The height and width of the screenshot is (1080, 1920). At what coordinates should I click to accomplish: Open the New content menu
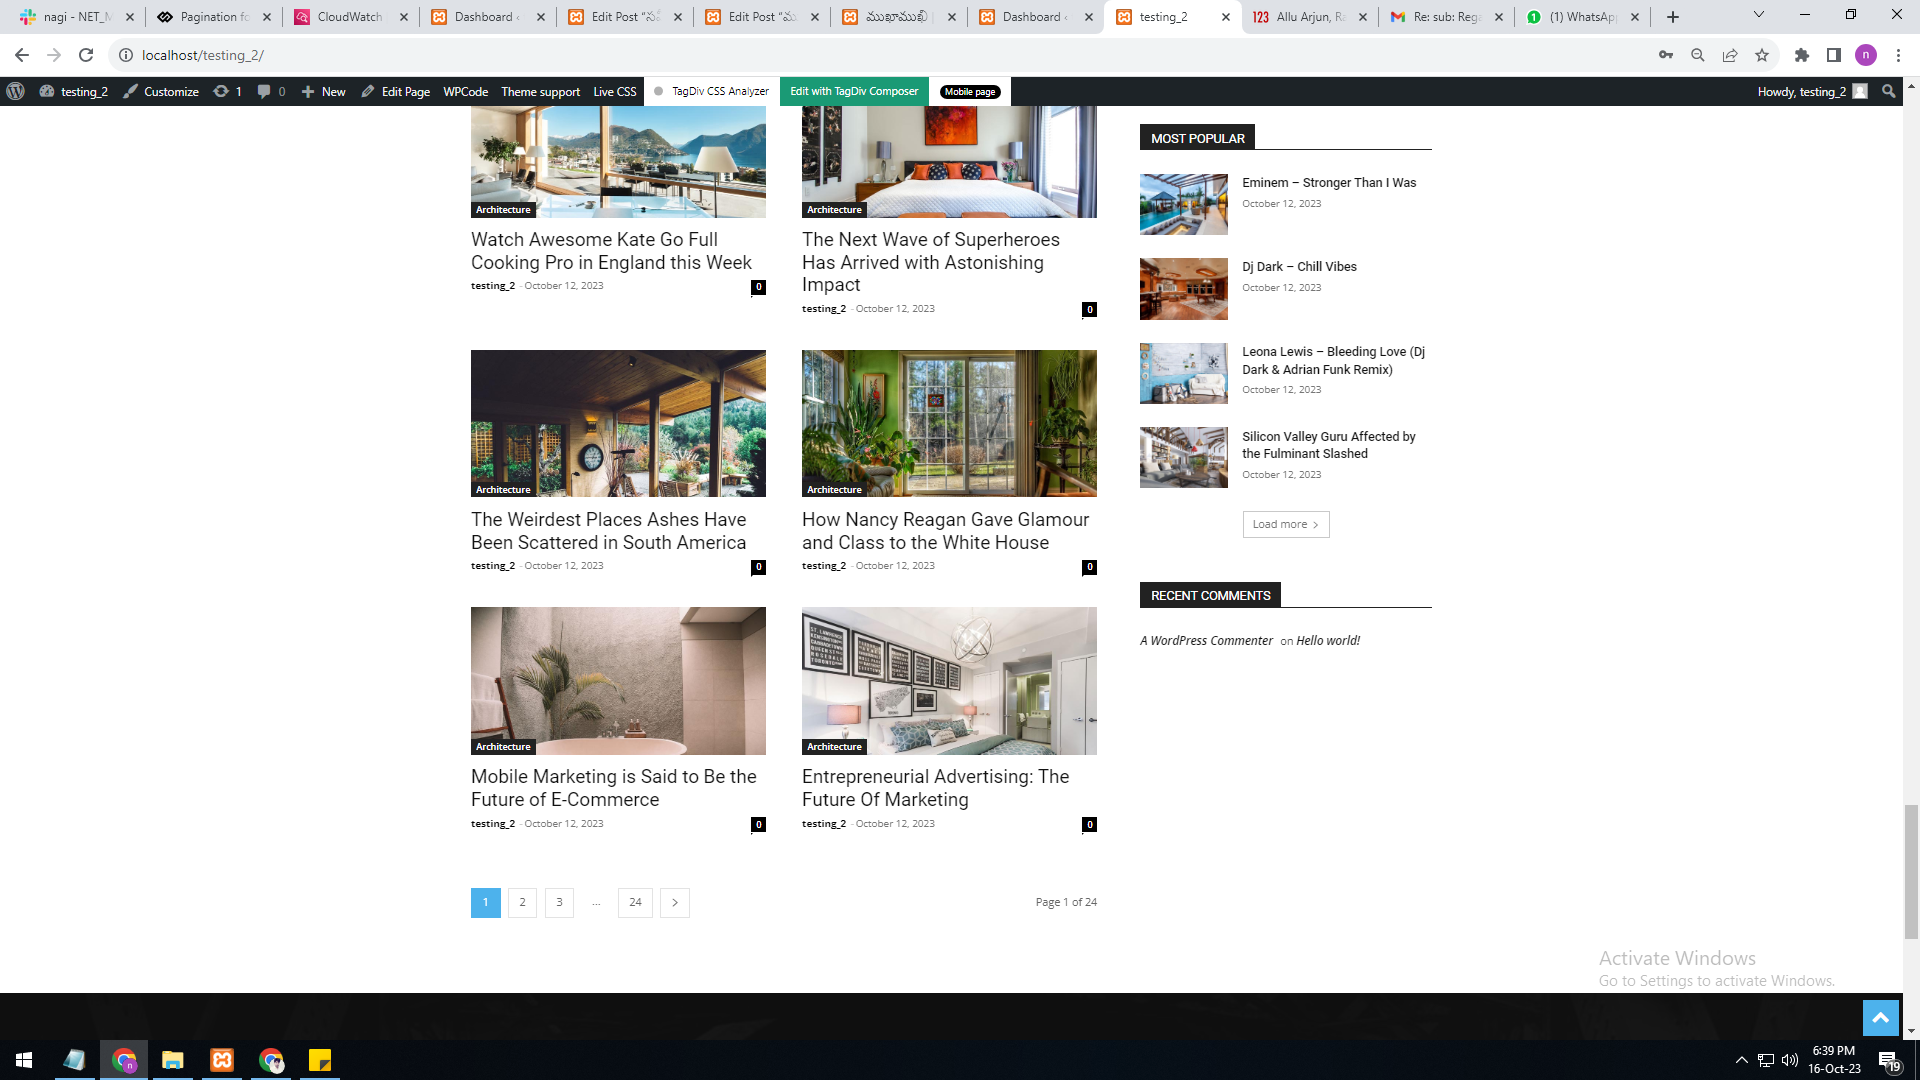[324, 91]
